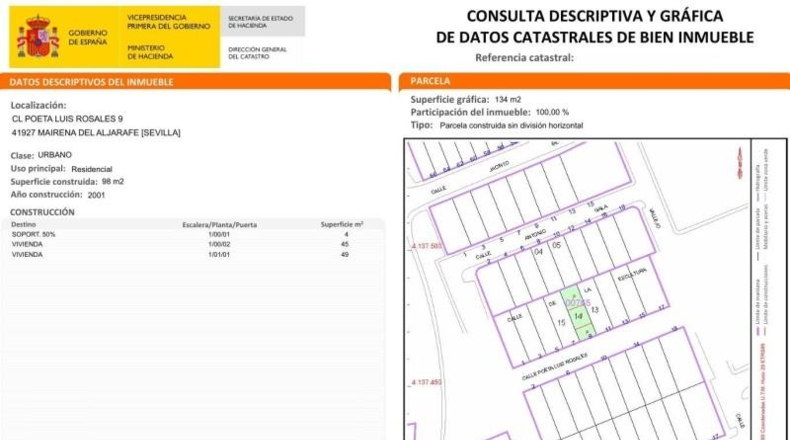Screen dimensions: 790x440
Task: Click the surface value '45'
Action: pyautogui.click(x=345, y=244)
